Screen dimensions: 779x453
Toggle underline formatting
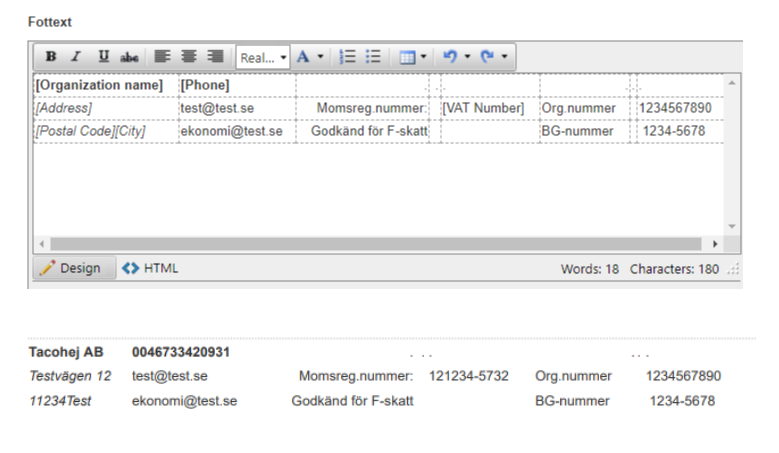click(103, 57)
